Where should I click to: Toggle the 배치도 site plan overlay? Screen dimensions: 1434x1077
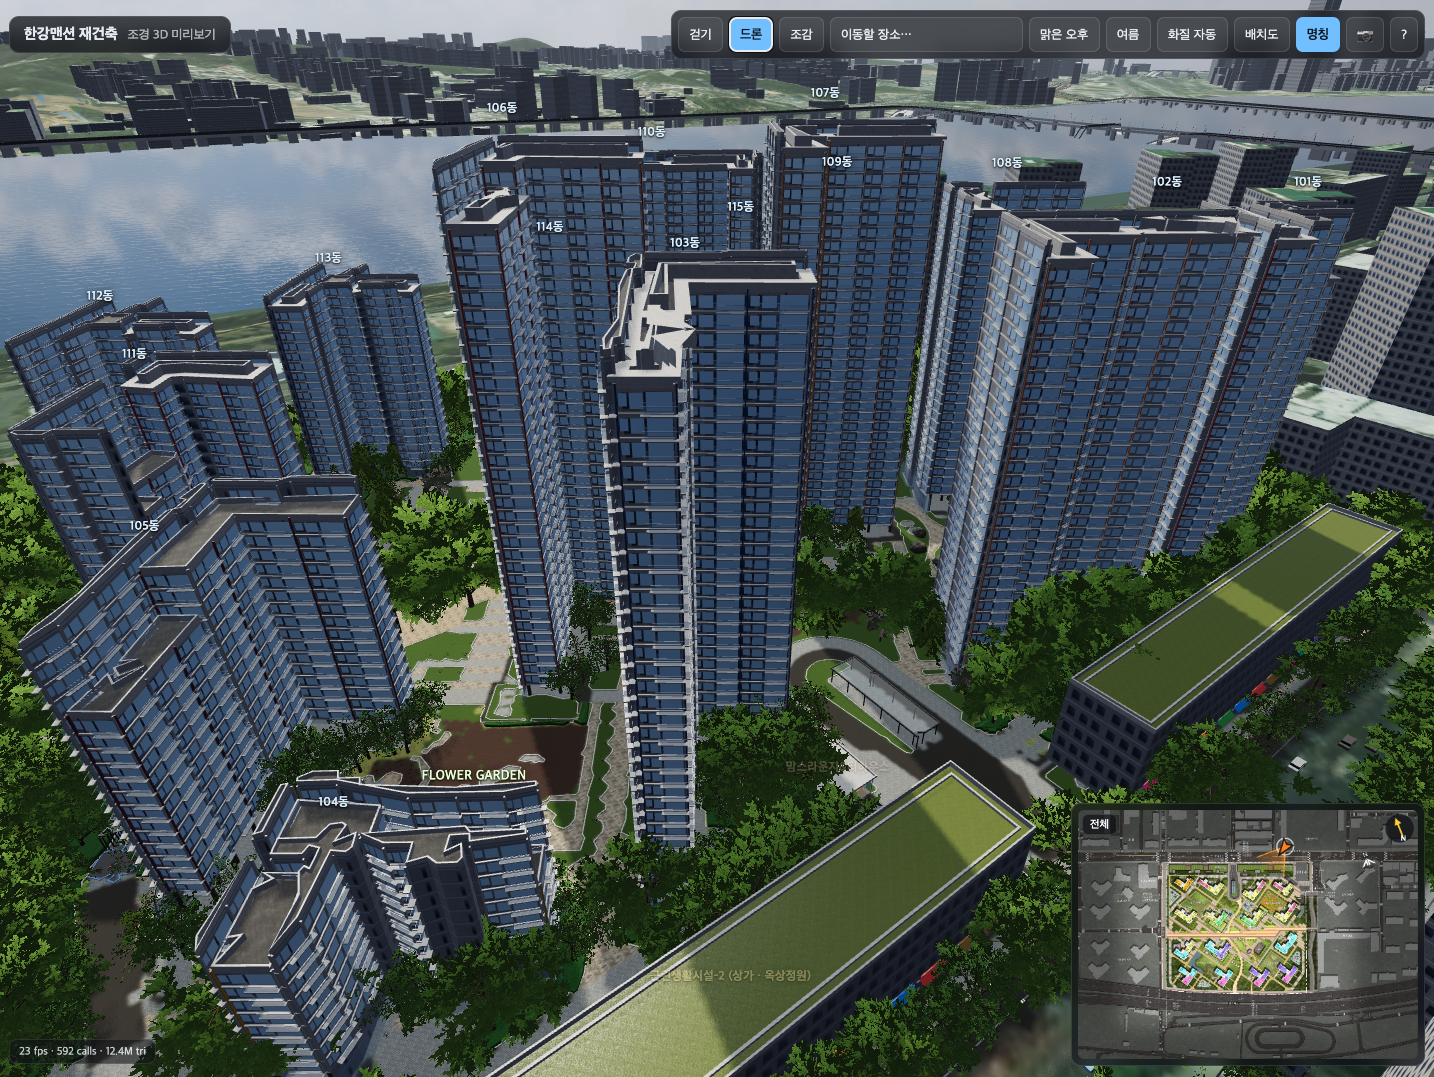click(x=1261, y=34)
